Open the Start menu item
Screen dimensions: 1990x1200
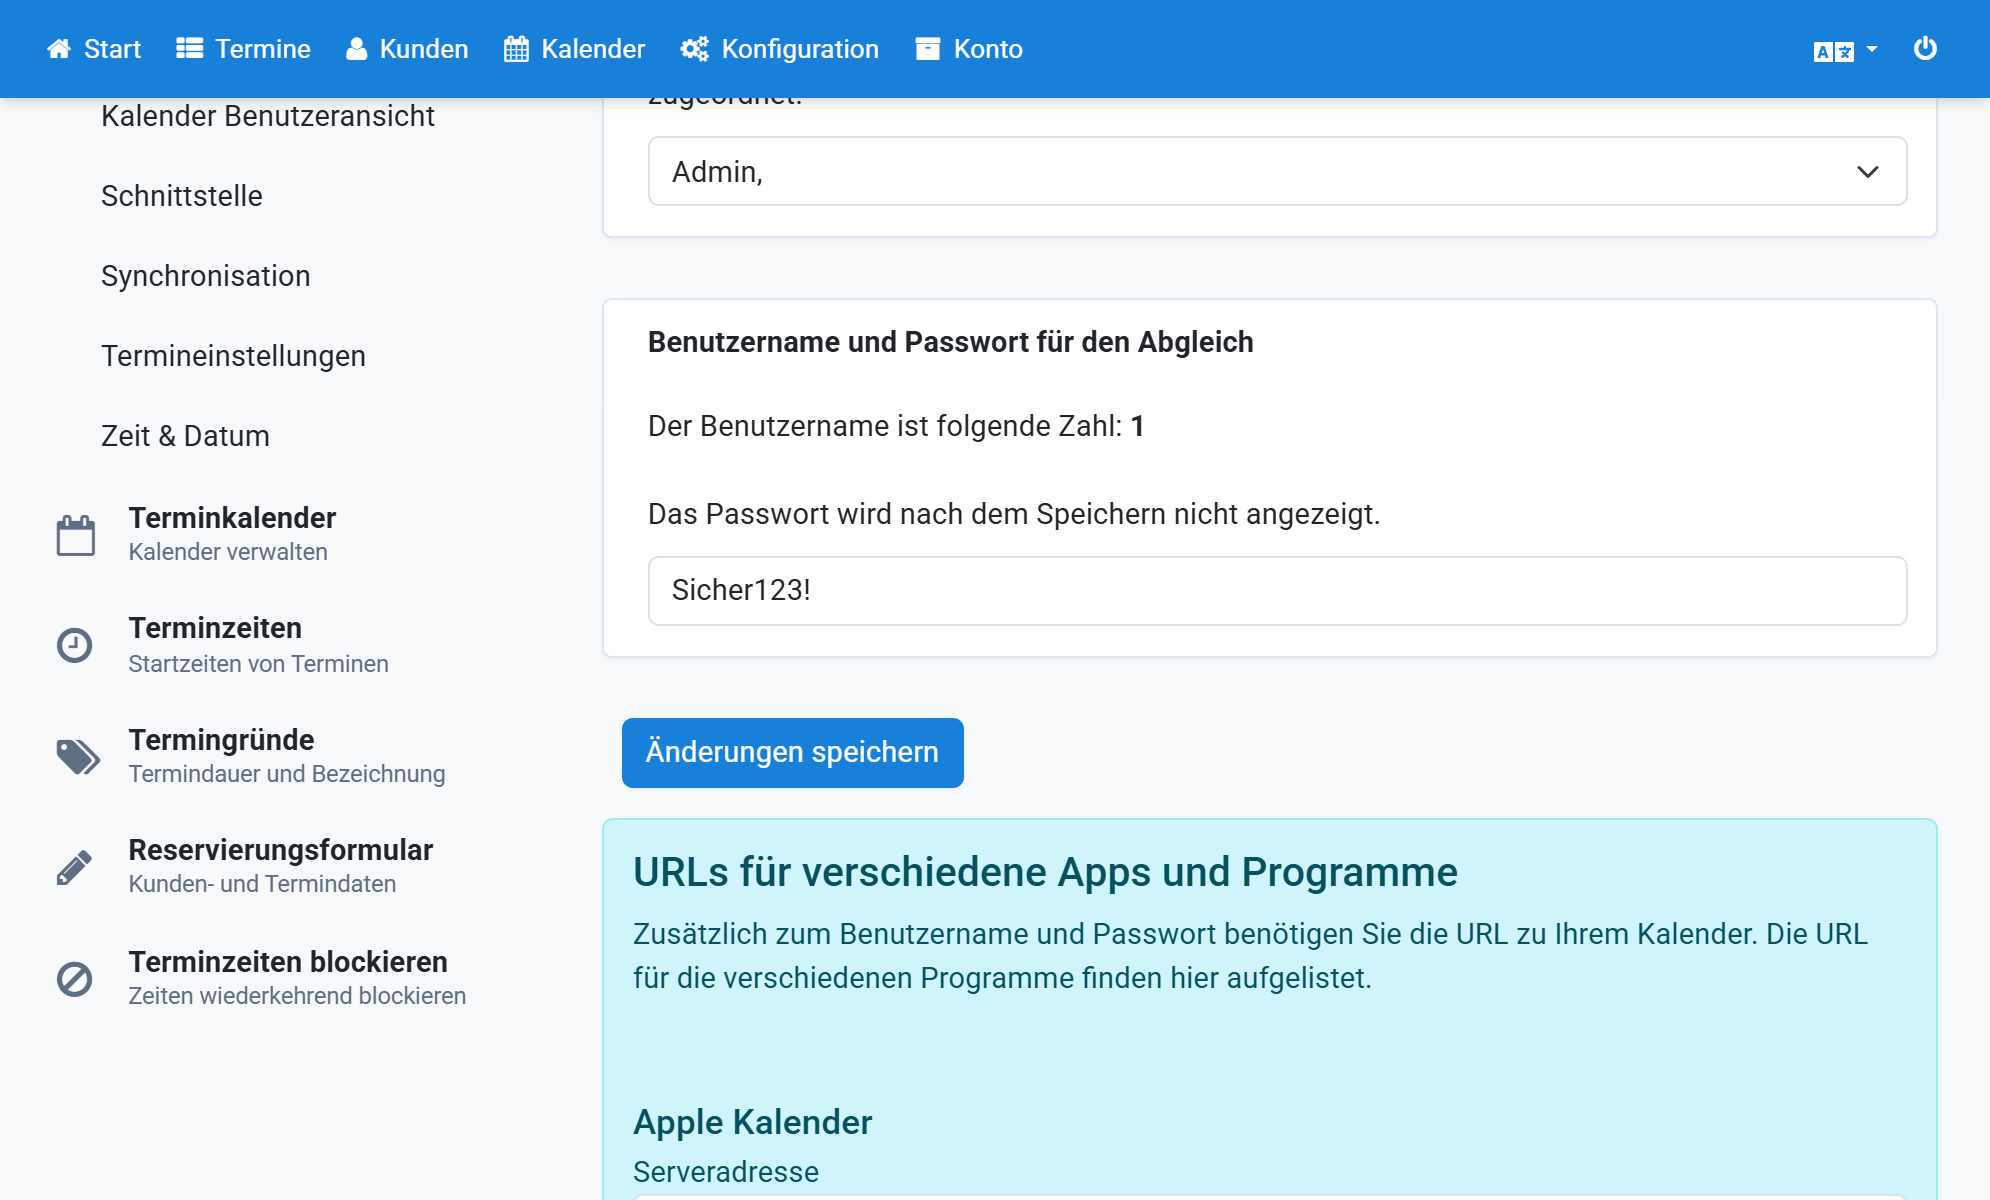[x=94, y=49]
